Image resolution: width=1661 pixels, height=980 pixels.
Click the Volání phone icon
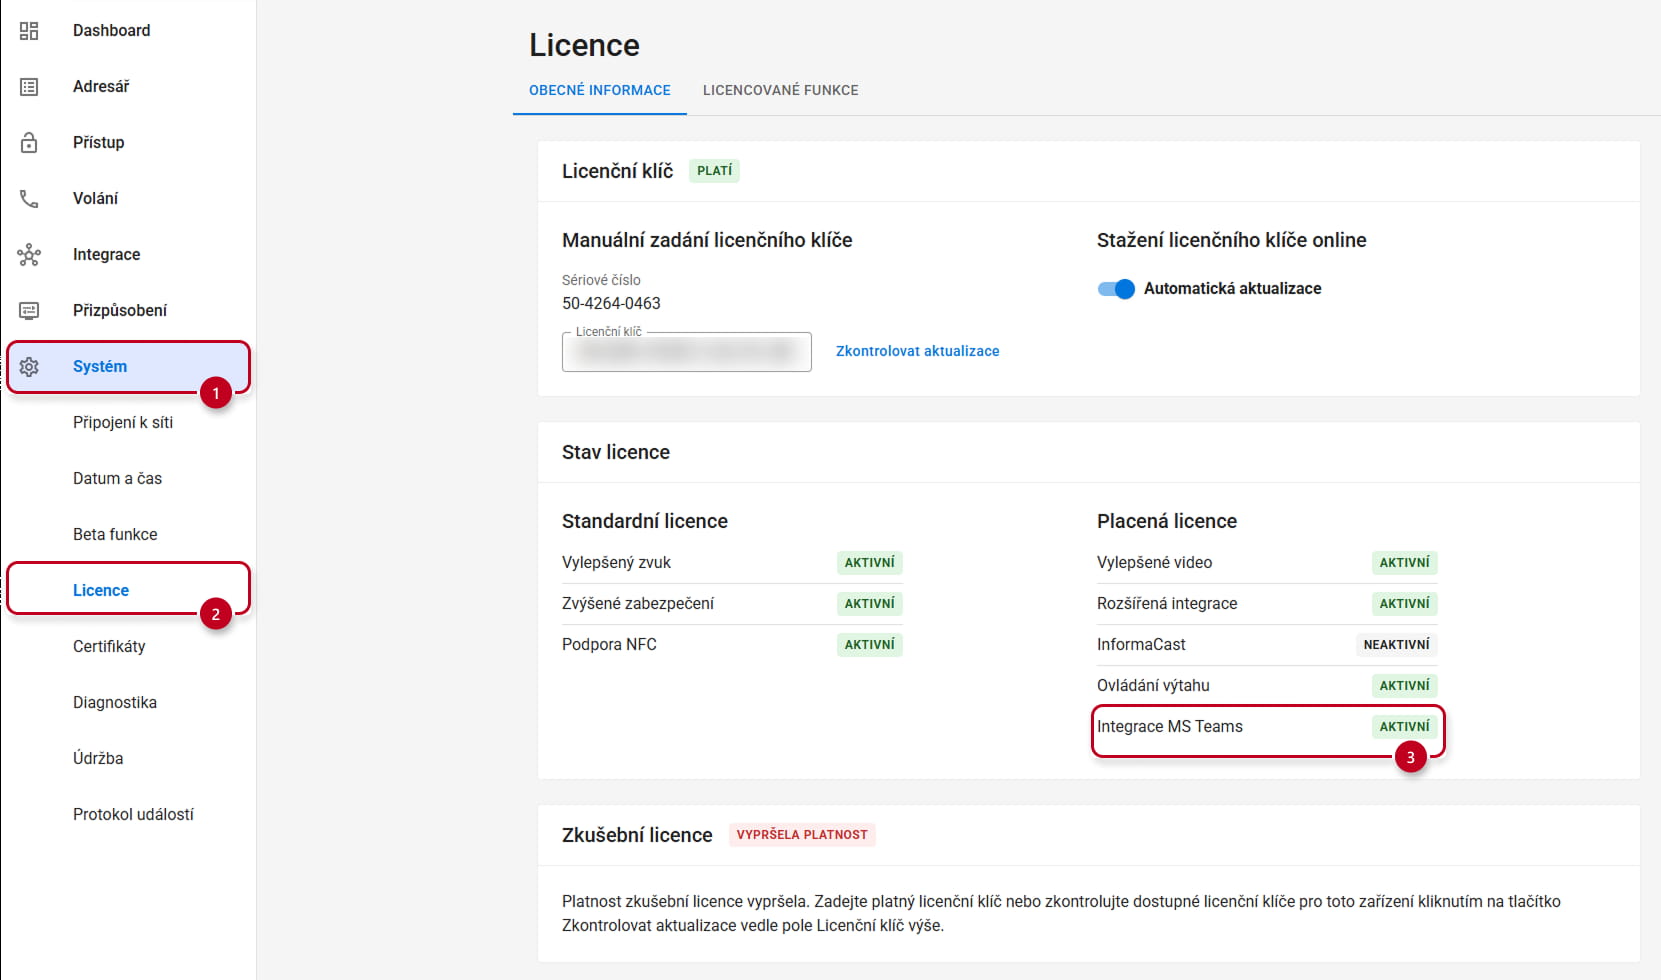(29, 199)
